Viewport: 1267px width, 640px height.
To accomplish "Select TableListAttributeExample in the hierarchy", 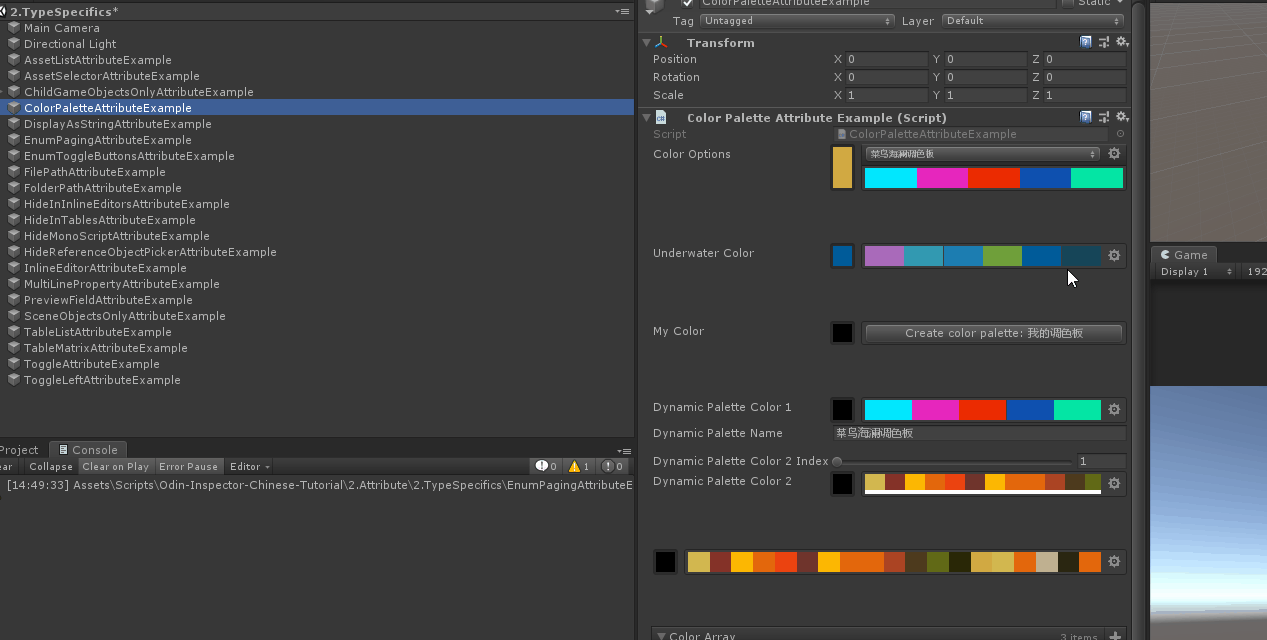I will 98,332.
